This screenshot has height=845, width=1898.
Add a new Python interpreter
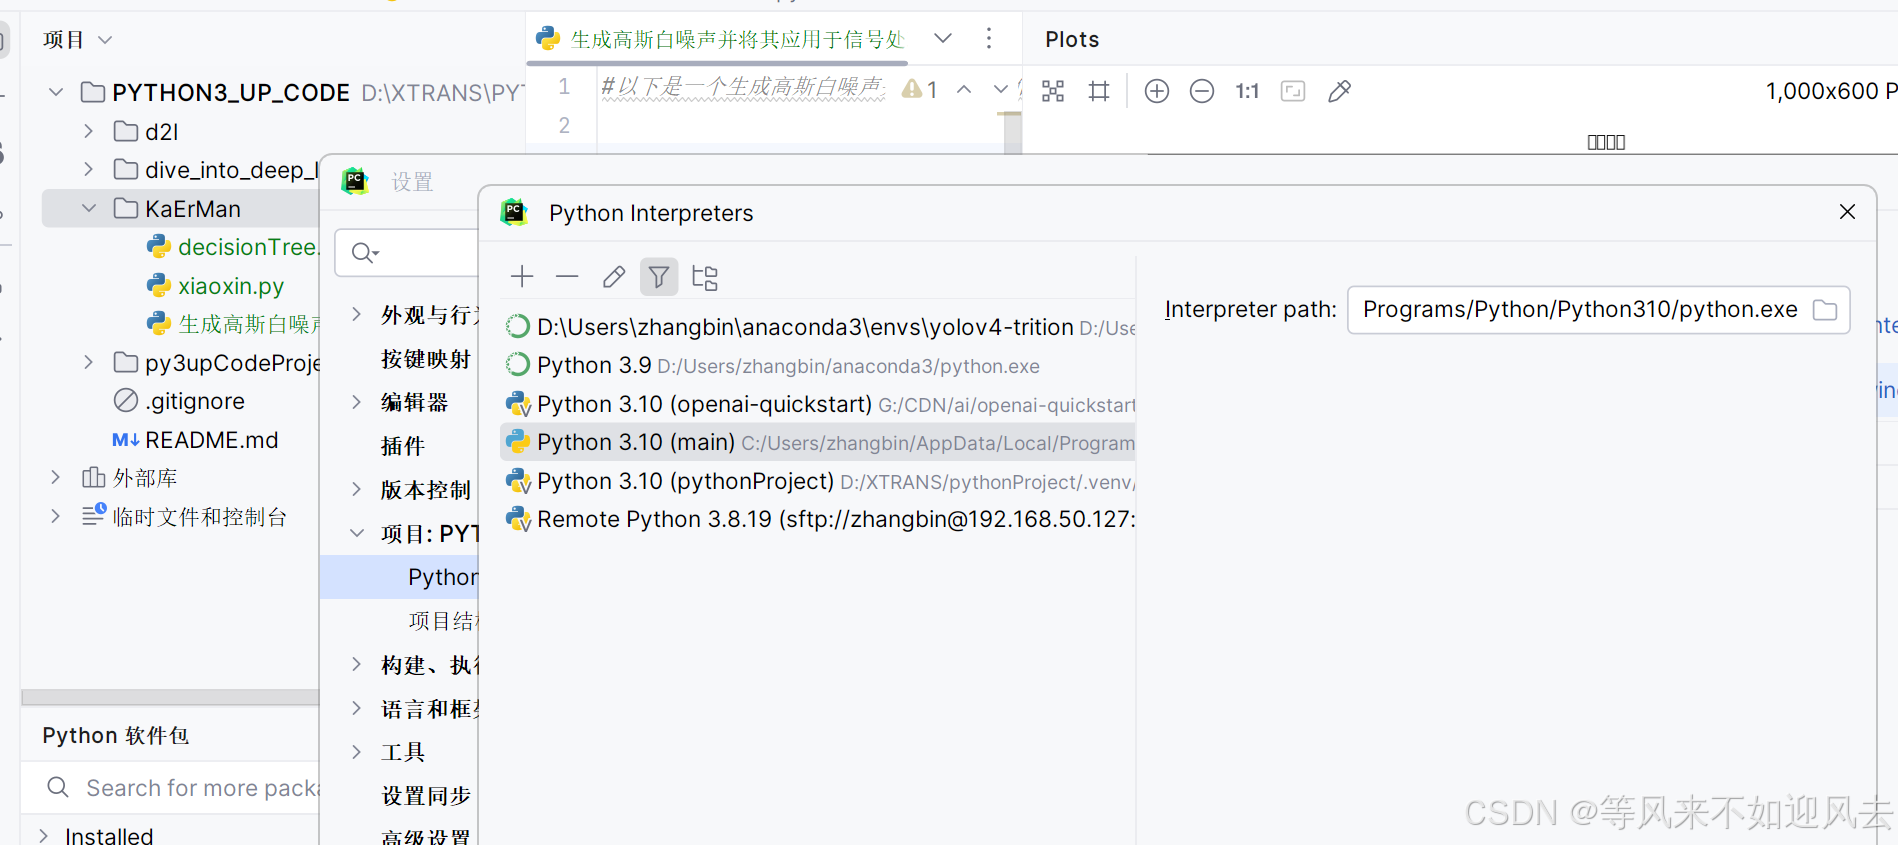(x=522, y=277)
